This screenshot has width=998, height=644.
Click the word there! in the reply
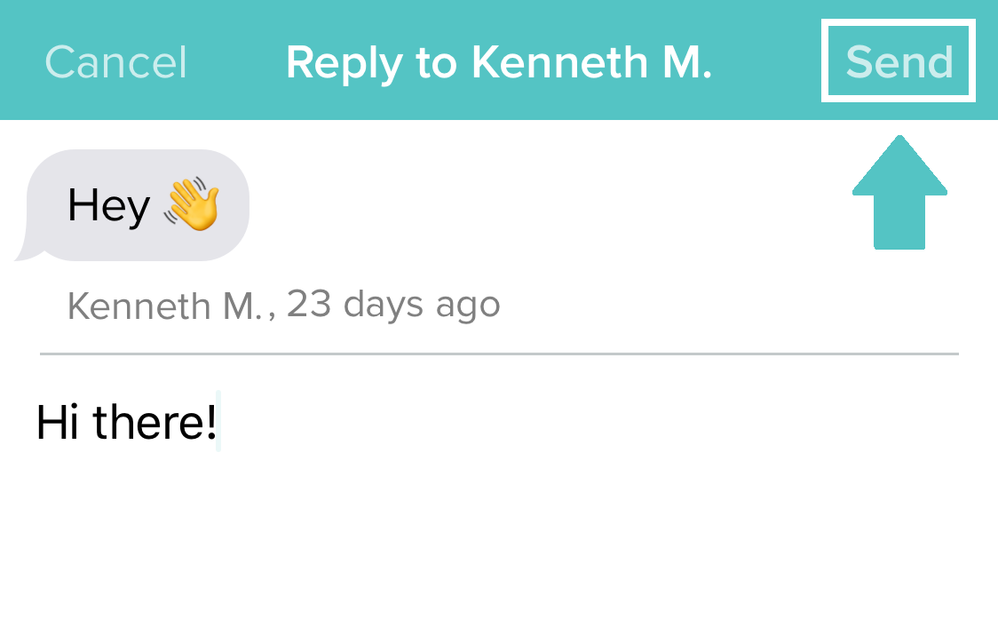click(x=155, y=423)
